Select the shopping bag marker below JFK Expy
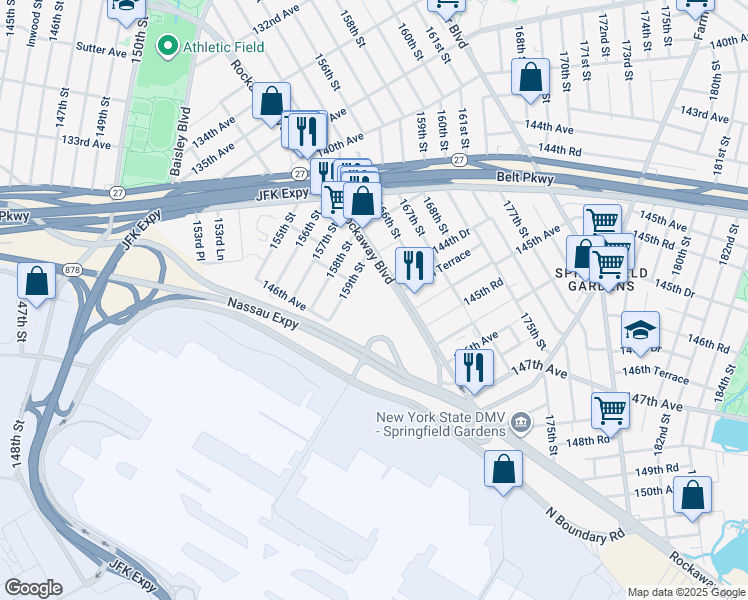748x600 pixels. tap(362, 204)
